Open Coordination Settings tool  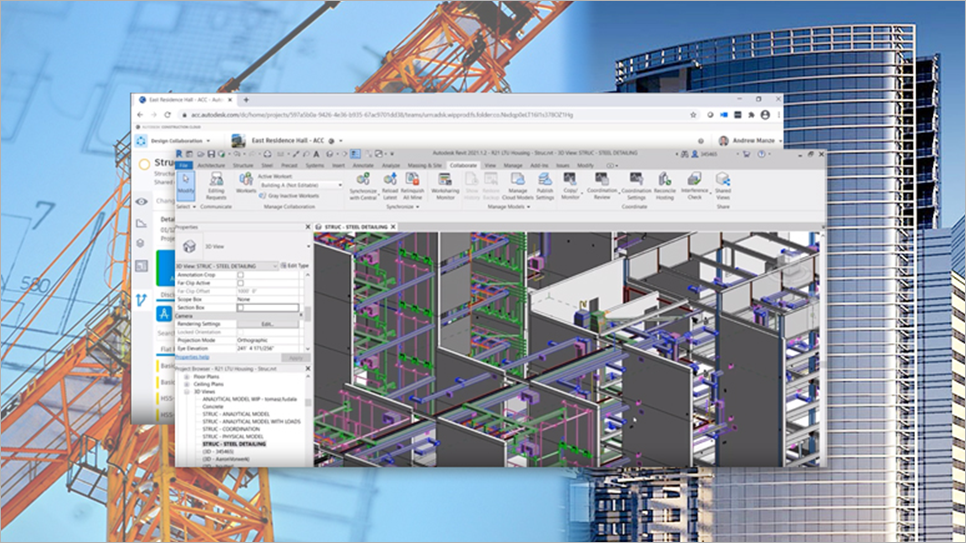tap(636, 186)
